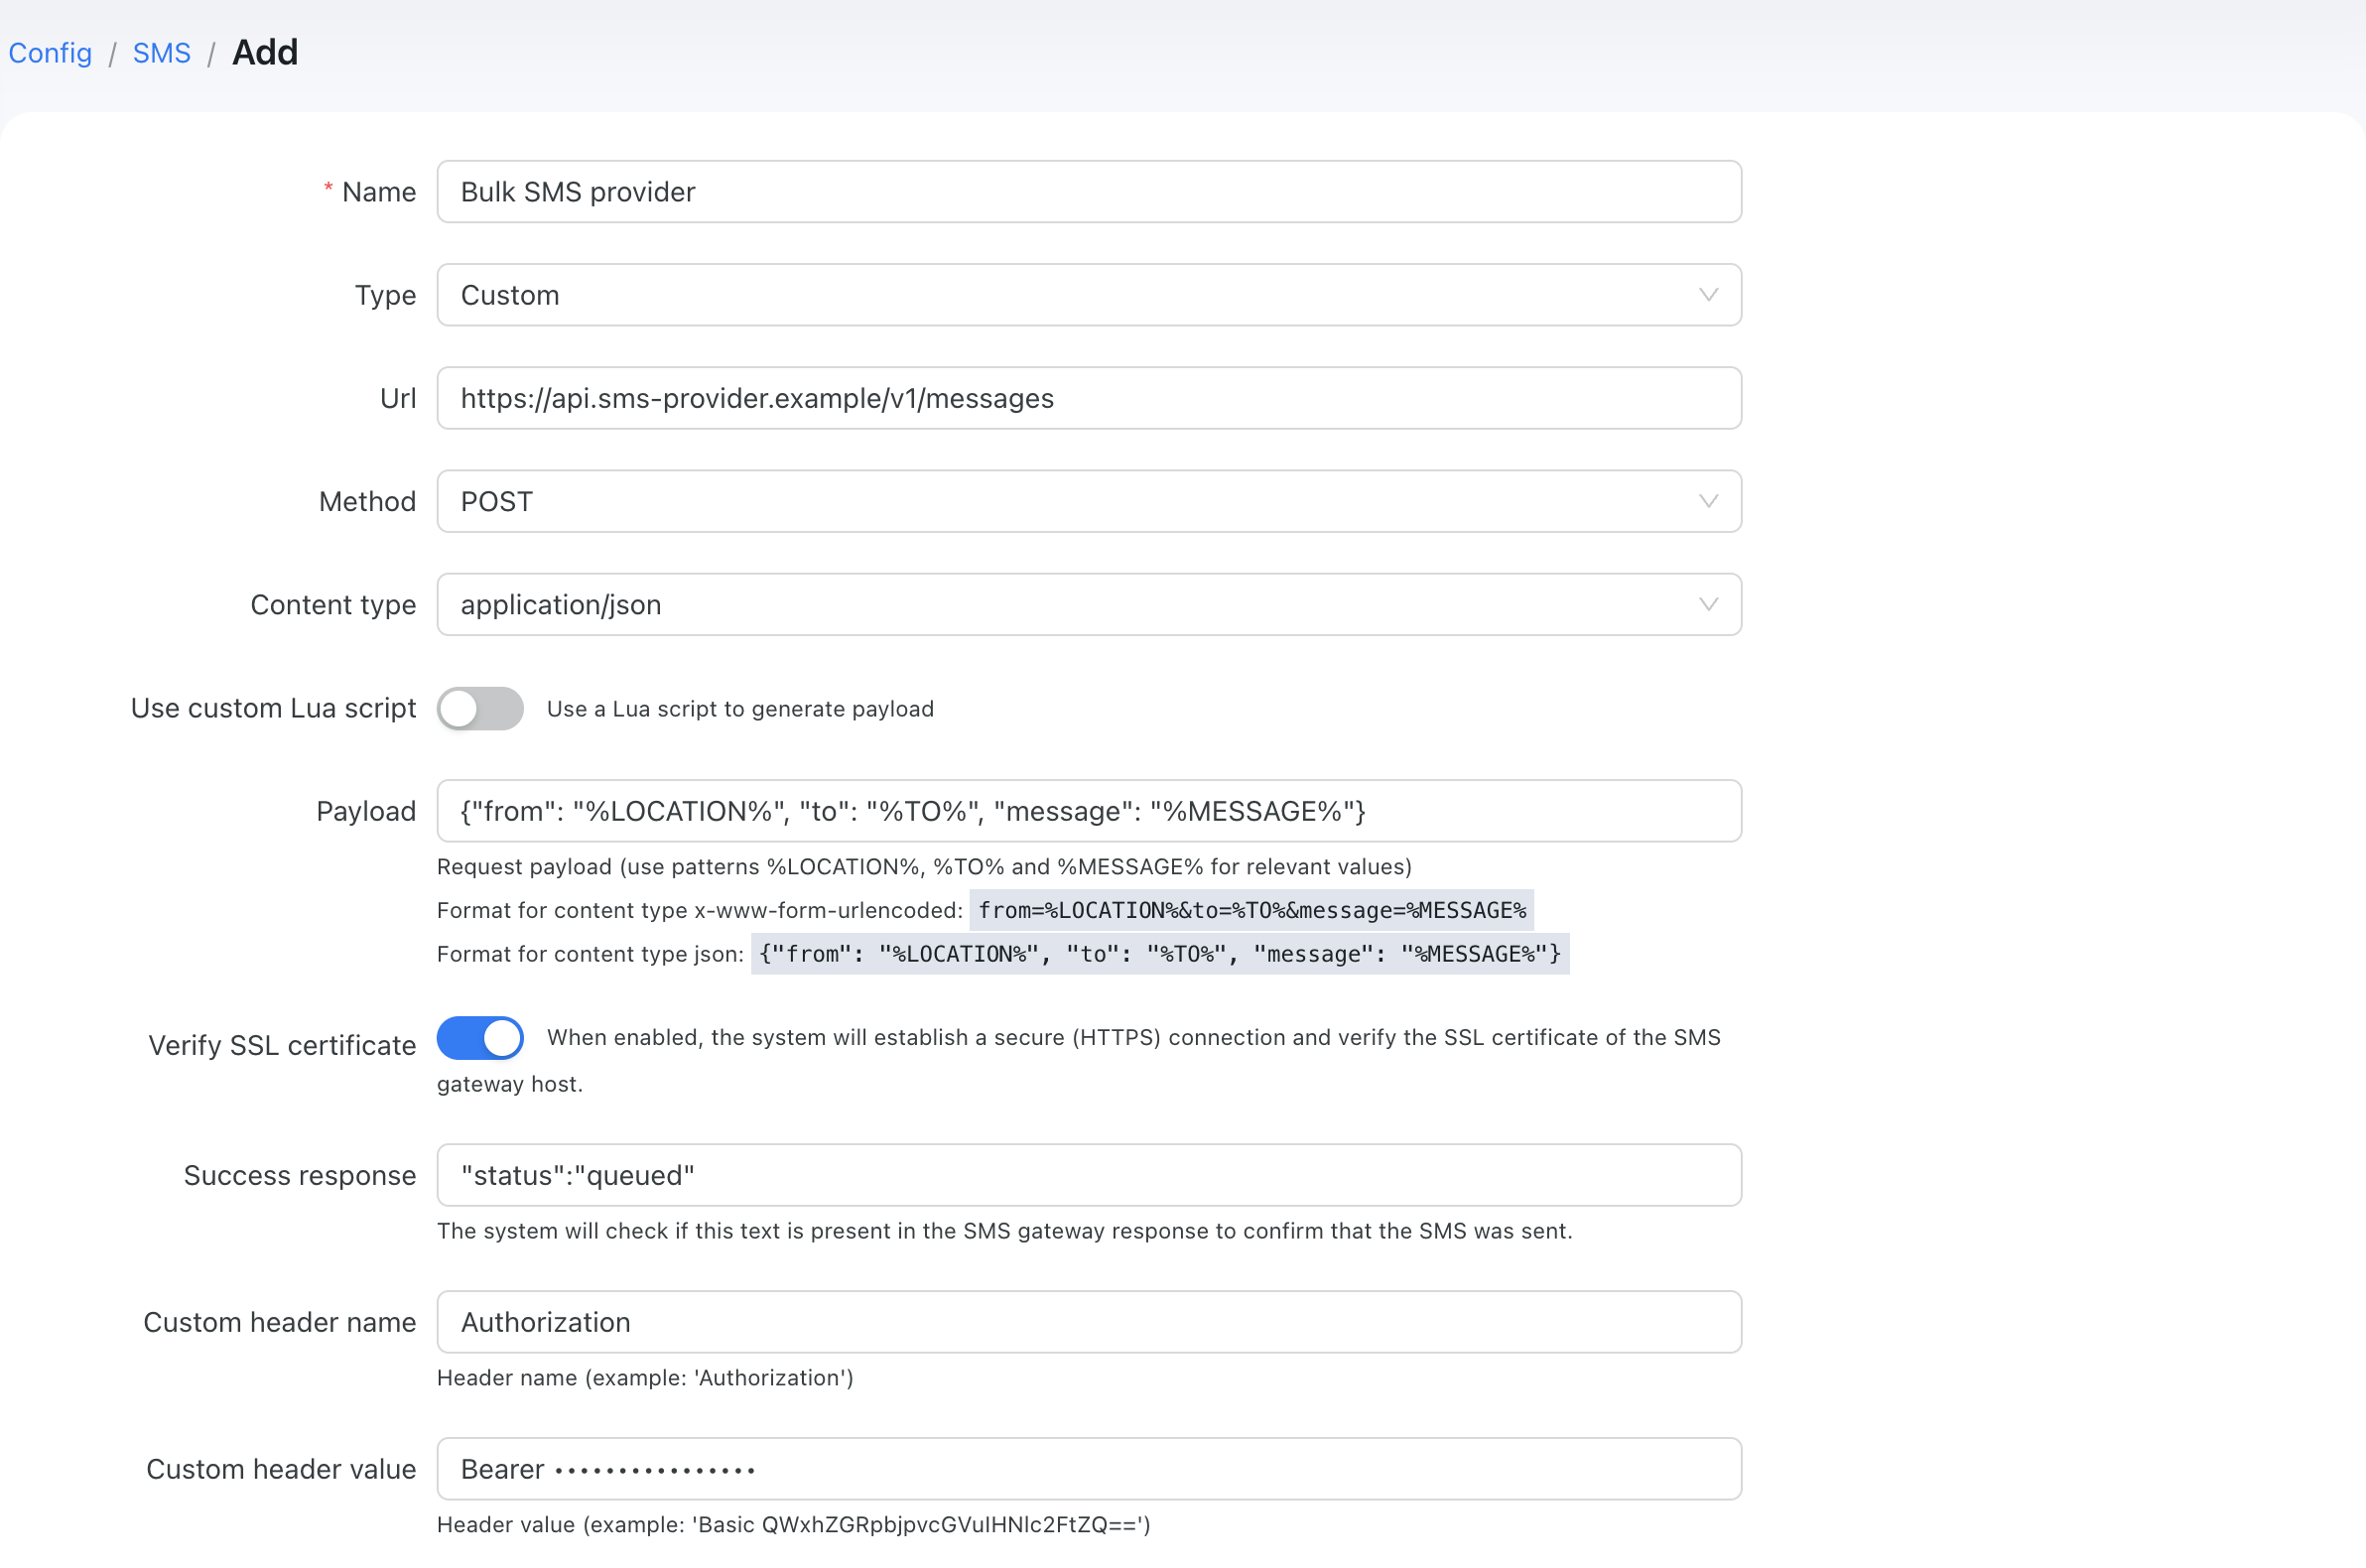Click the Name input field
Screen dimensions: 2366x1568
[x=1089, y=192]
